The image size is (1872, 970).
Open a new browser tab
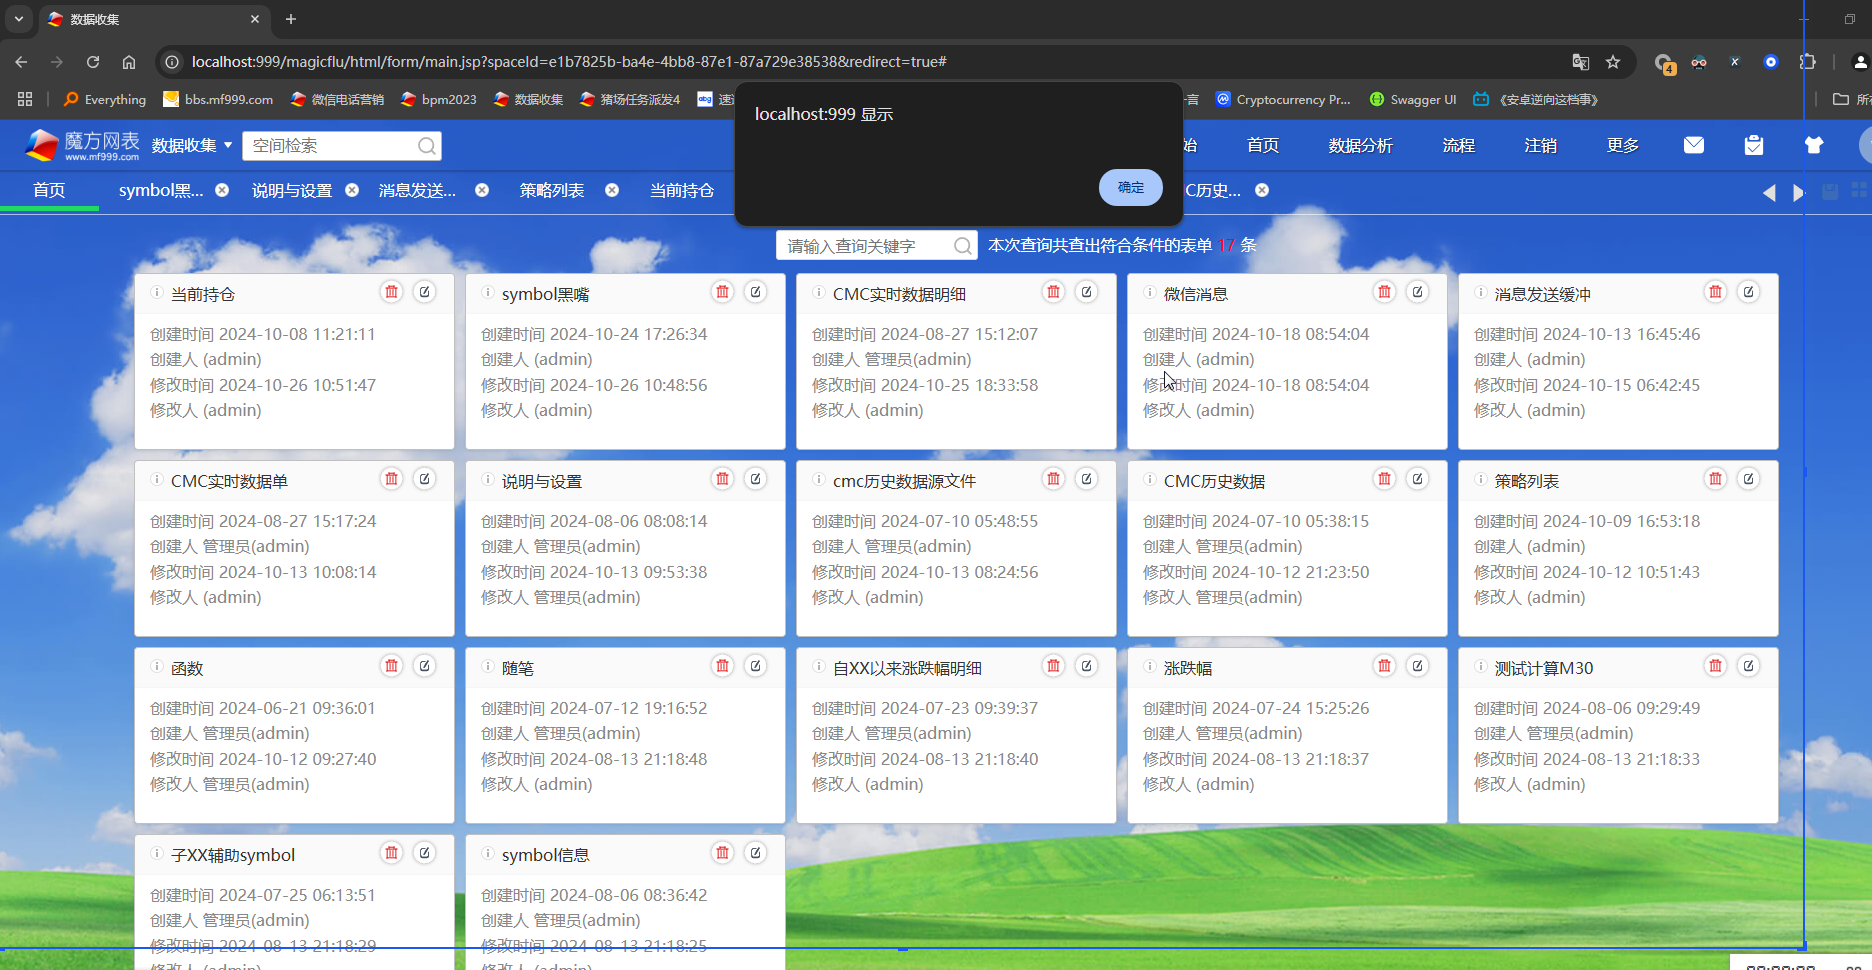(291, 19)
